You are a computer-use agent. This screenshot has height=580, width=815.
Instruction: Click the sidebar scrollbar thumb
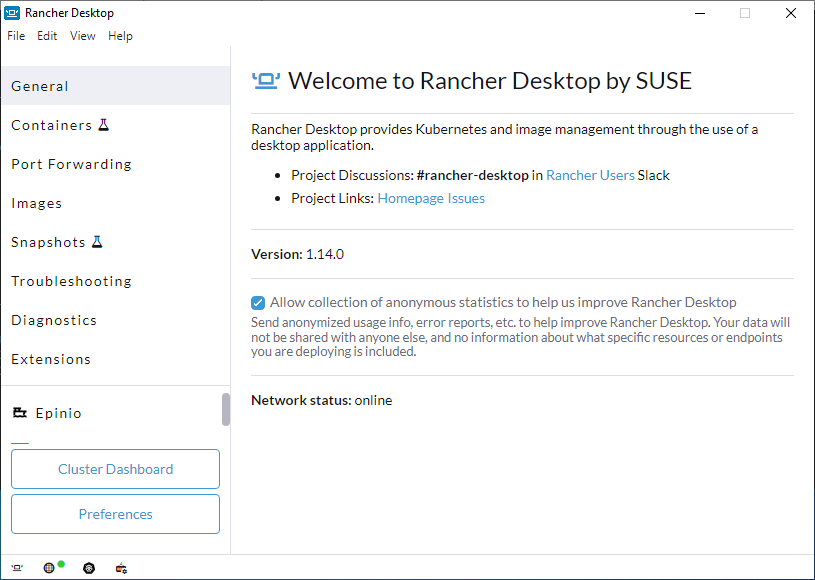pos(226,410)
